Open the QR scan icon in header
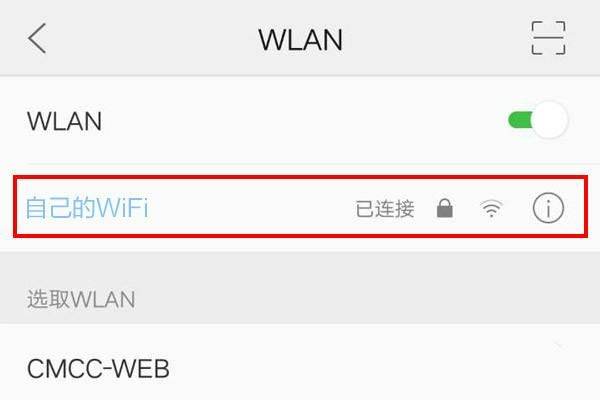Image resolution: width=600 pixels, height=400 pixels. coord(548,38)
